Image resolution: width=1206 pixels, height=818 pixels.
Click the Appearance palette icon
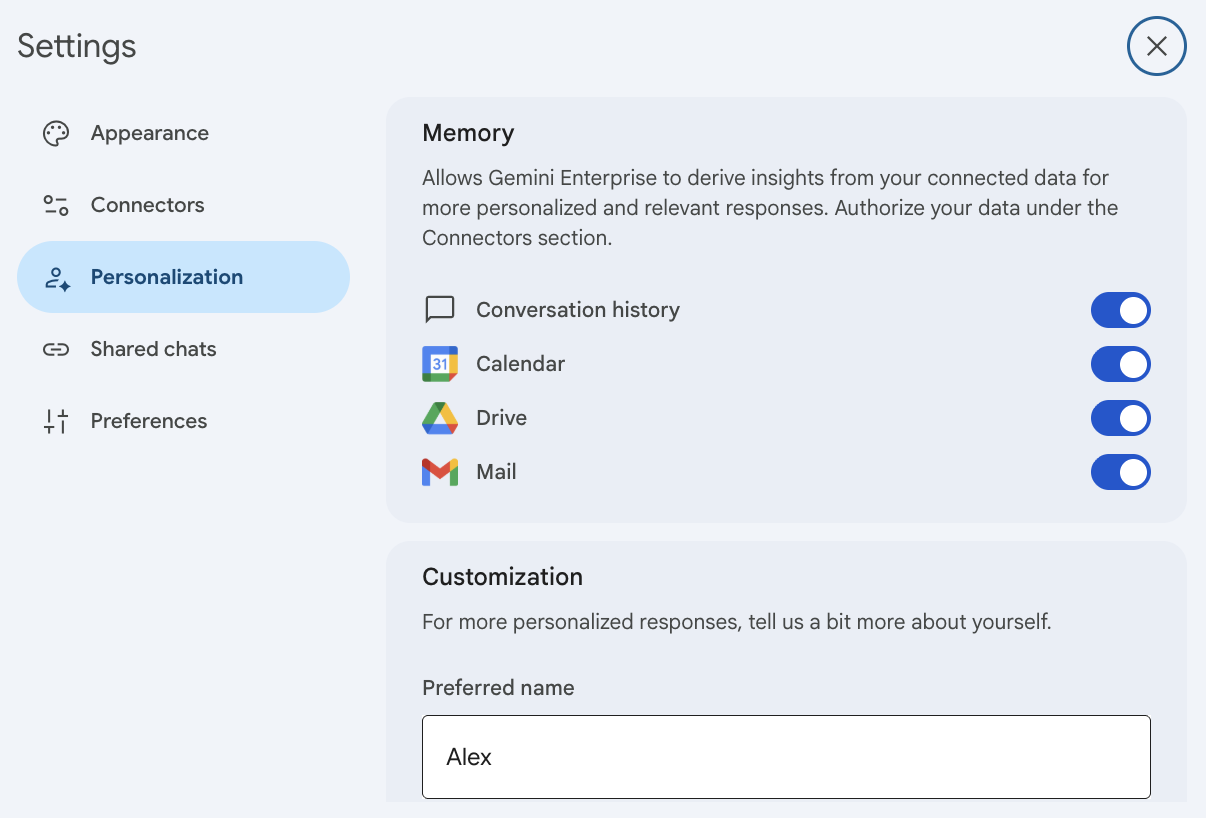(x=55, y=132)
